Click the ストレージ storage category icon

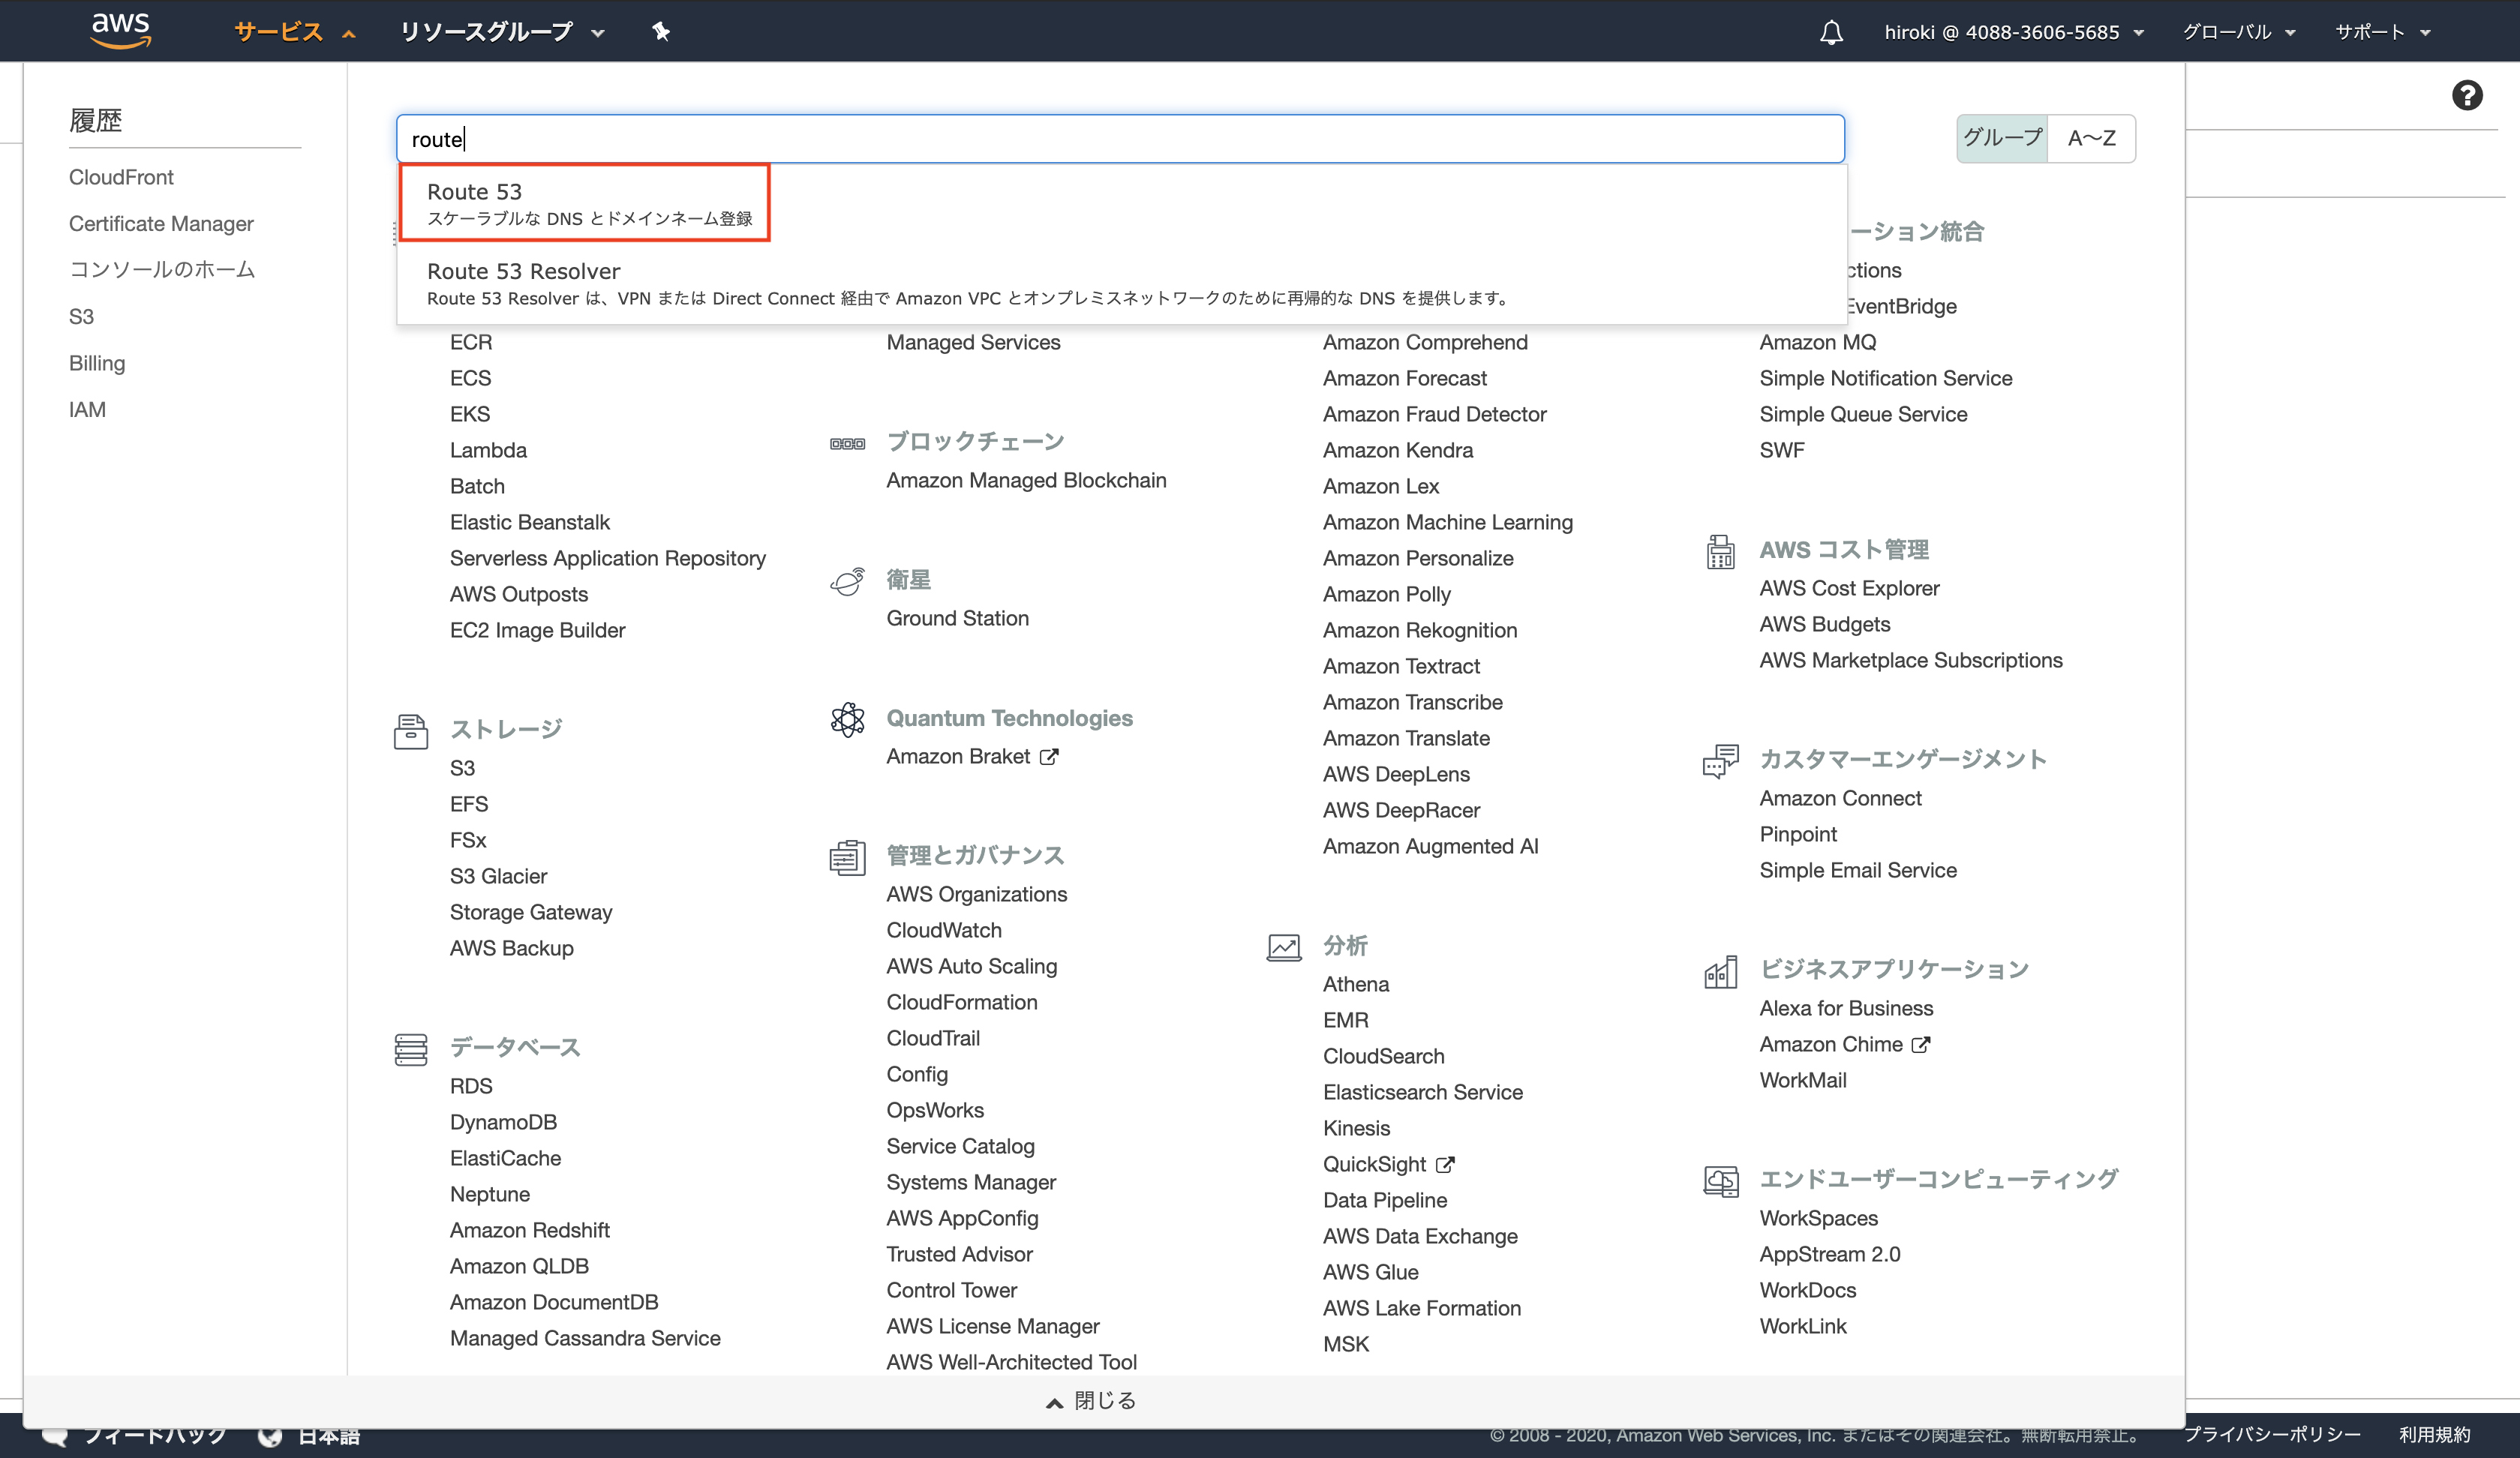tap(410, 731)
